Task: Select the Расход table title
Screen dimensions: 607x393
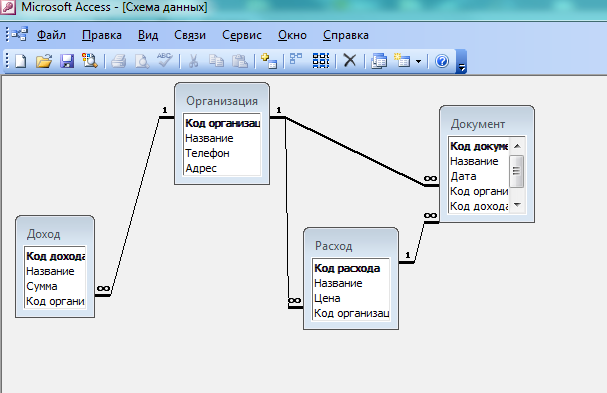Action: coord(333,246)
